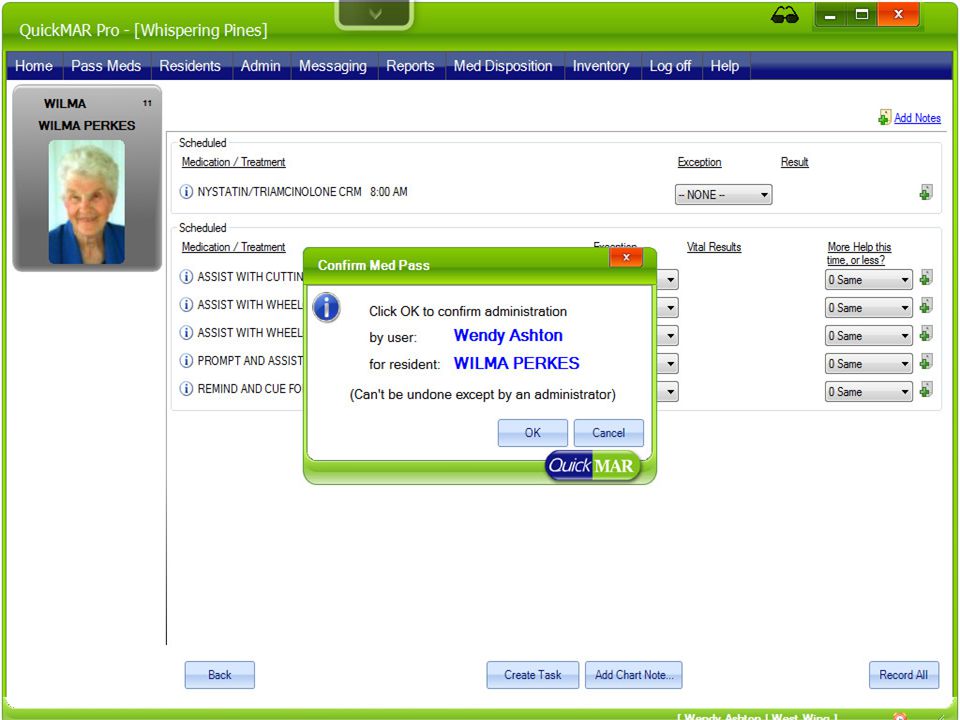
Task: Confirm med pass with OK button
Action: [x=533, y=433]
